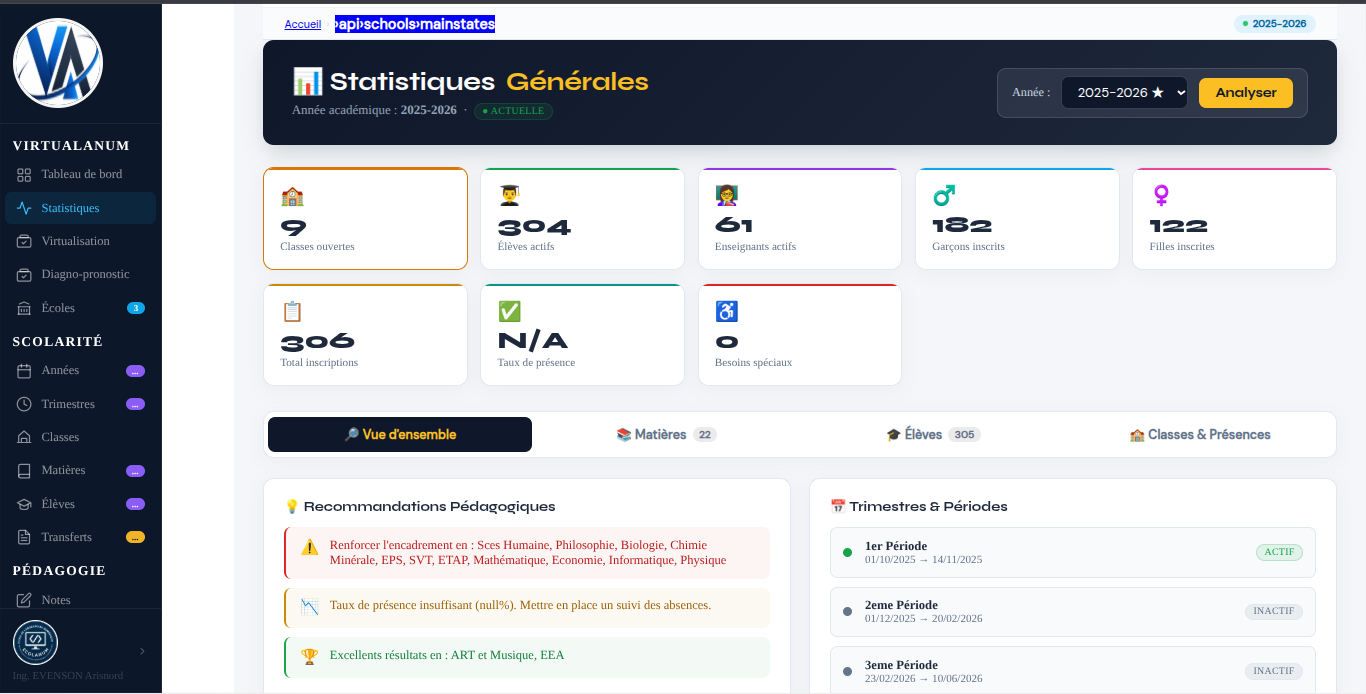This screenshot has height=694, width=1366.
Task: Select the Filles inscrites card showing 122
Action: coord(1235,219)
